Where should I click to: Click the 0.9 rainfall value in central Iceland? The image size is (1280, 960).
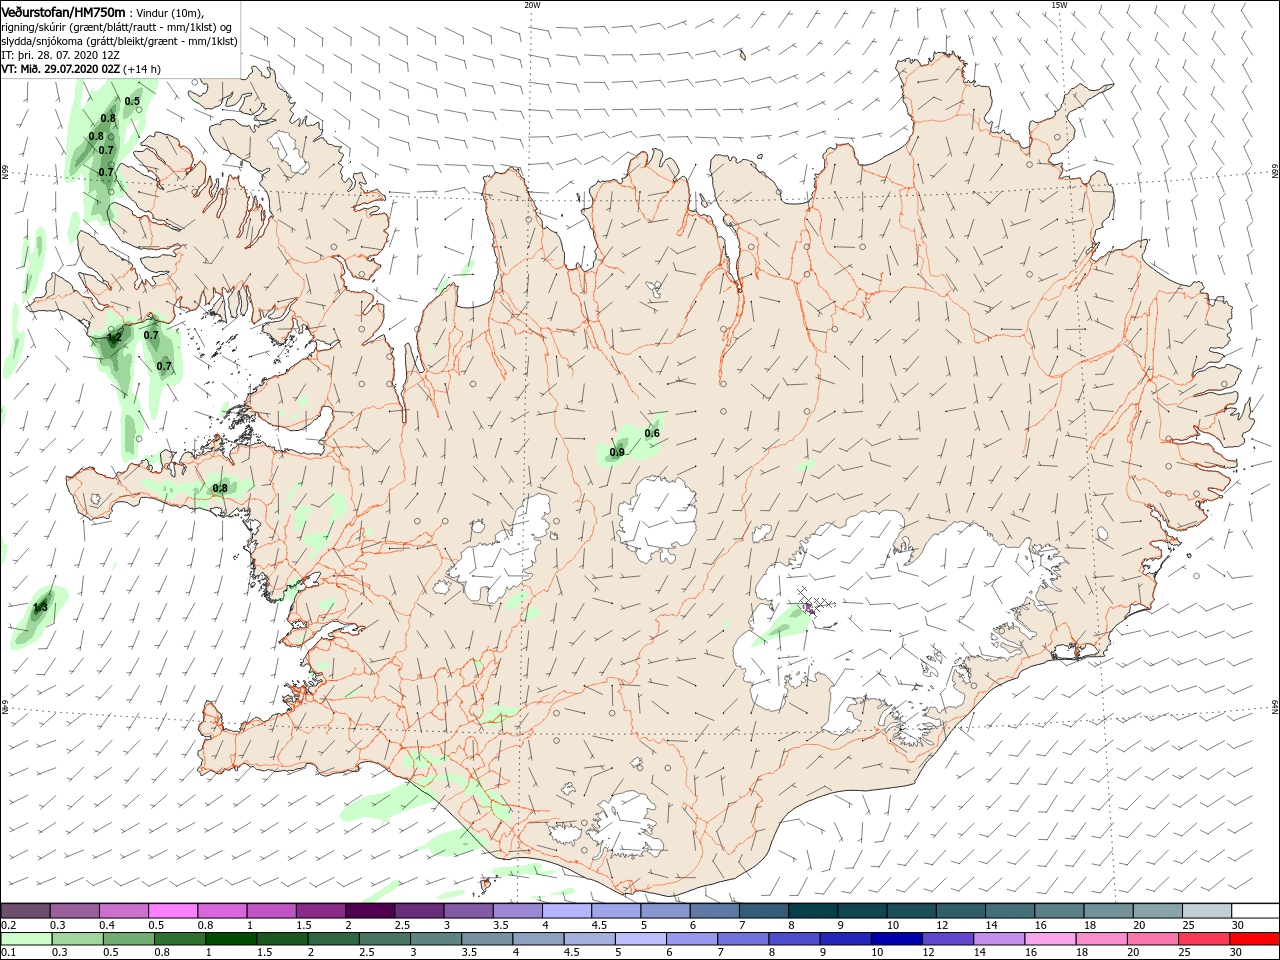click(x=617, y=452)
